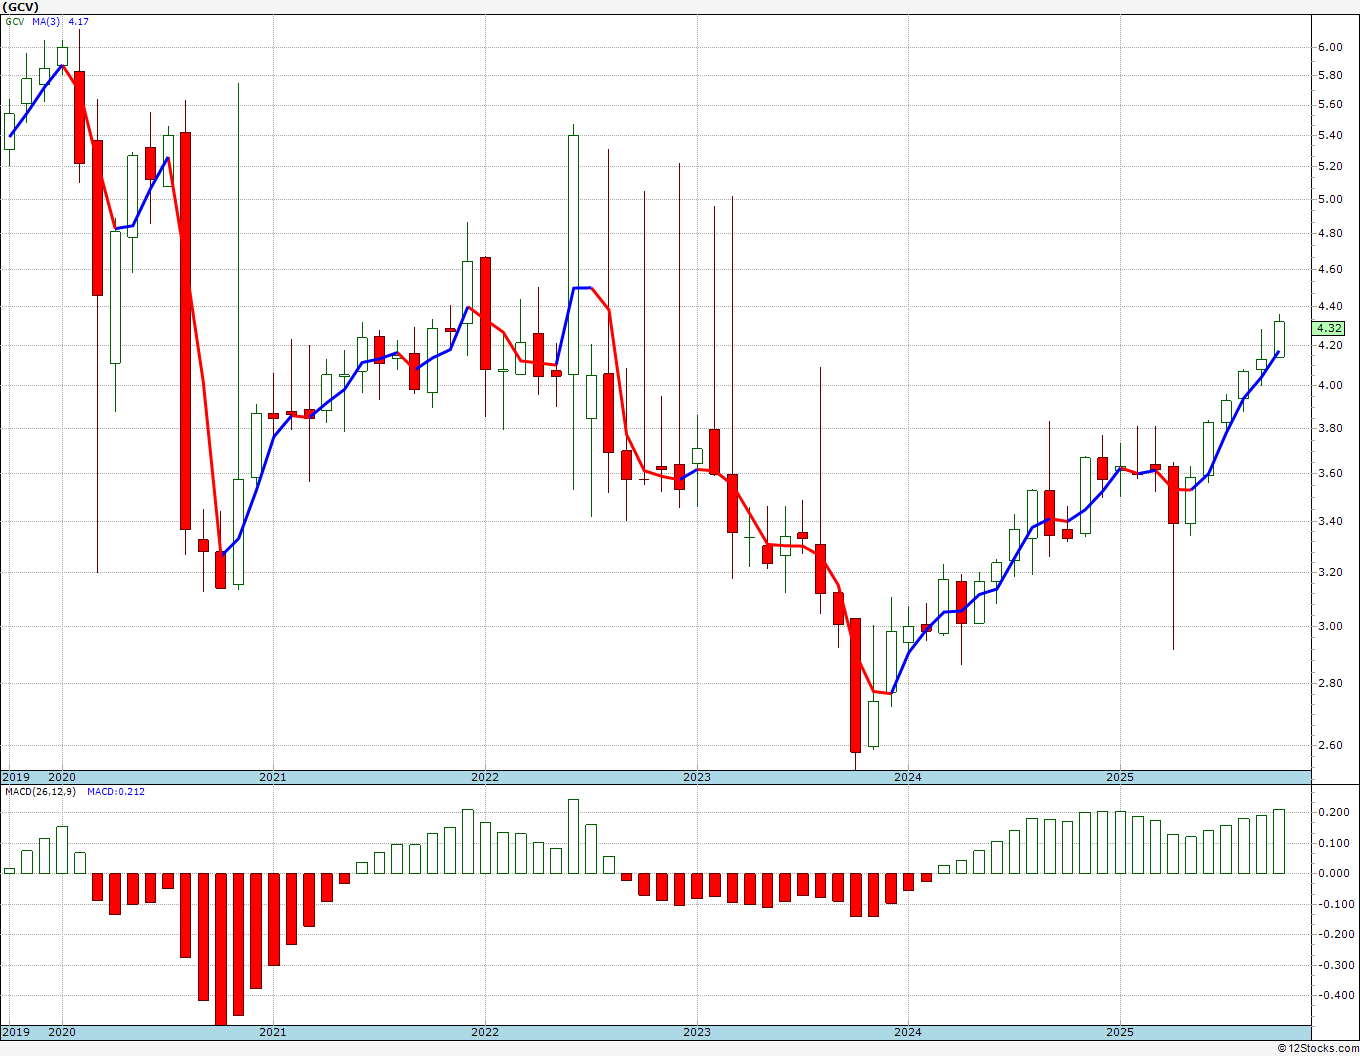
Task: Click 2024 on the price chart time axis
Action: pyautogui.click(x=908, y=777)
